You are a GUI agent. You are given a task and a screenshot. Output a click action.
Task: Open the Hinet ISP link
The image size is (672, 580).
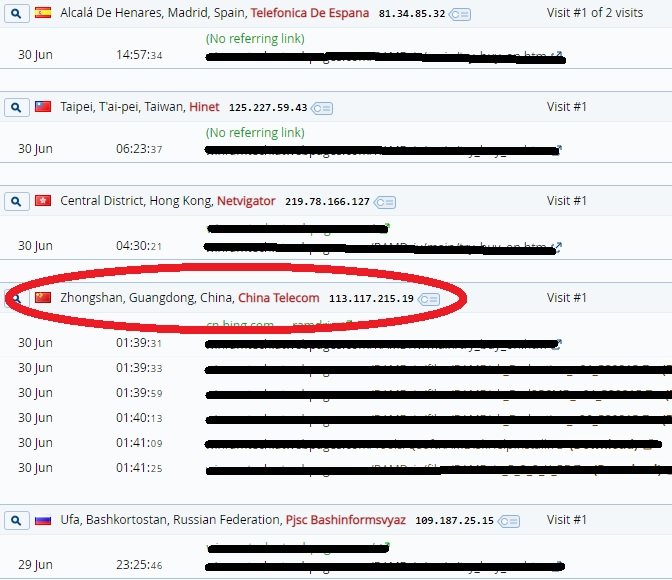204,107
